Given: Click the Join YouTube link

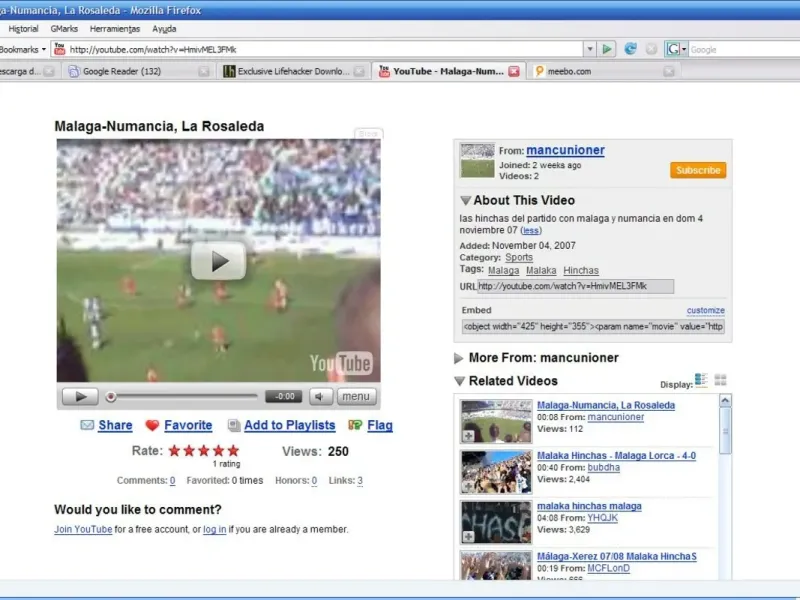Looking at the screenshot, I should point(83,530).
